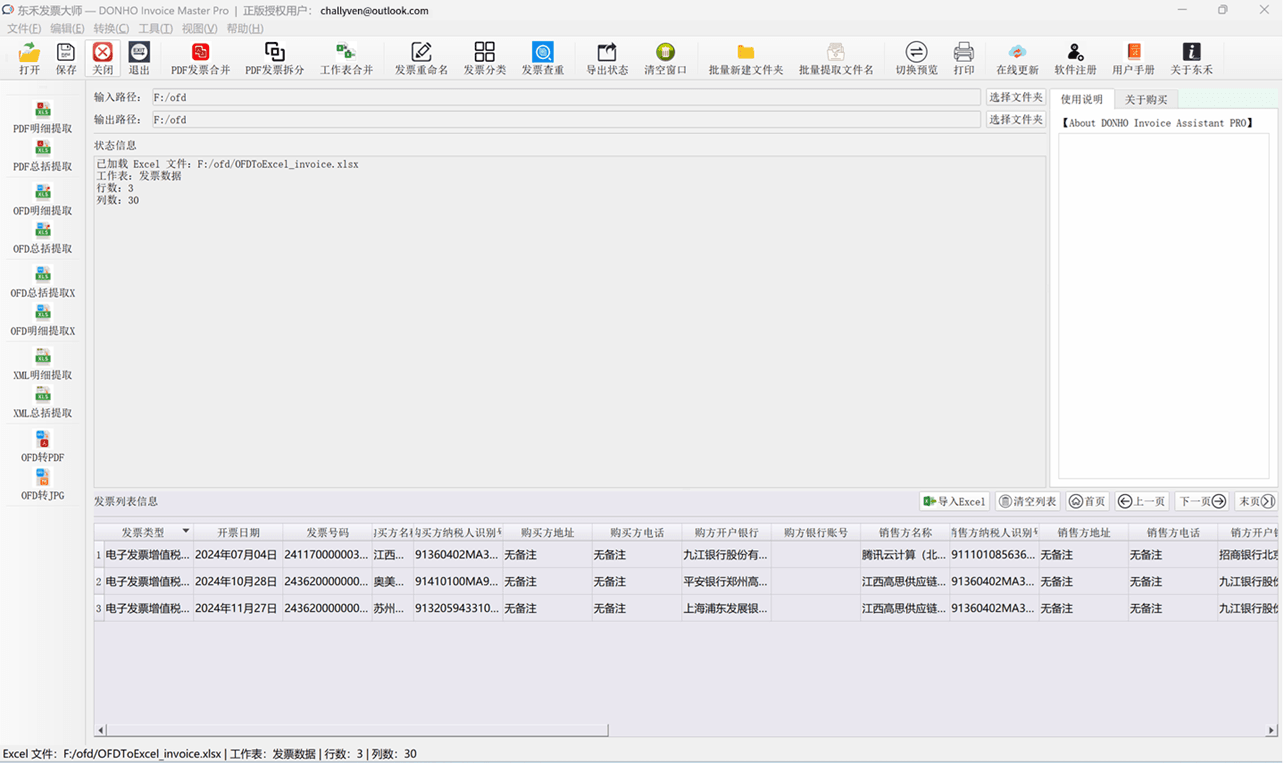Viewport: 1284px width, 763px height.
Task: Open the 软件注册 software registration
Action: [1075, 58]
